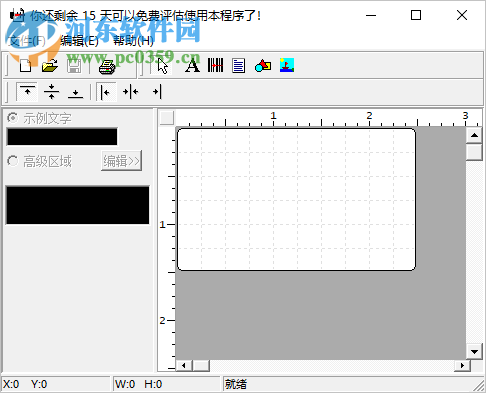Click the vertical scrollbar thumb

click(x=474, y=152)
